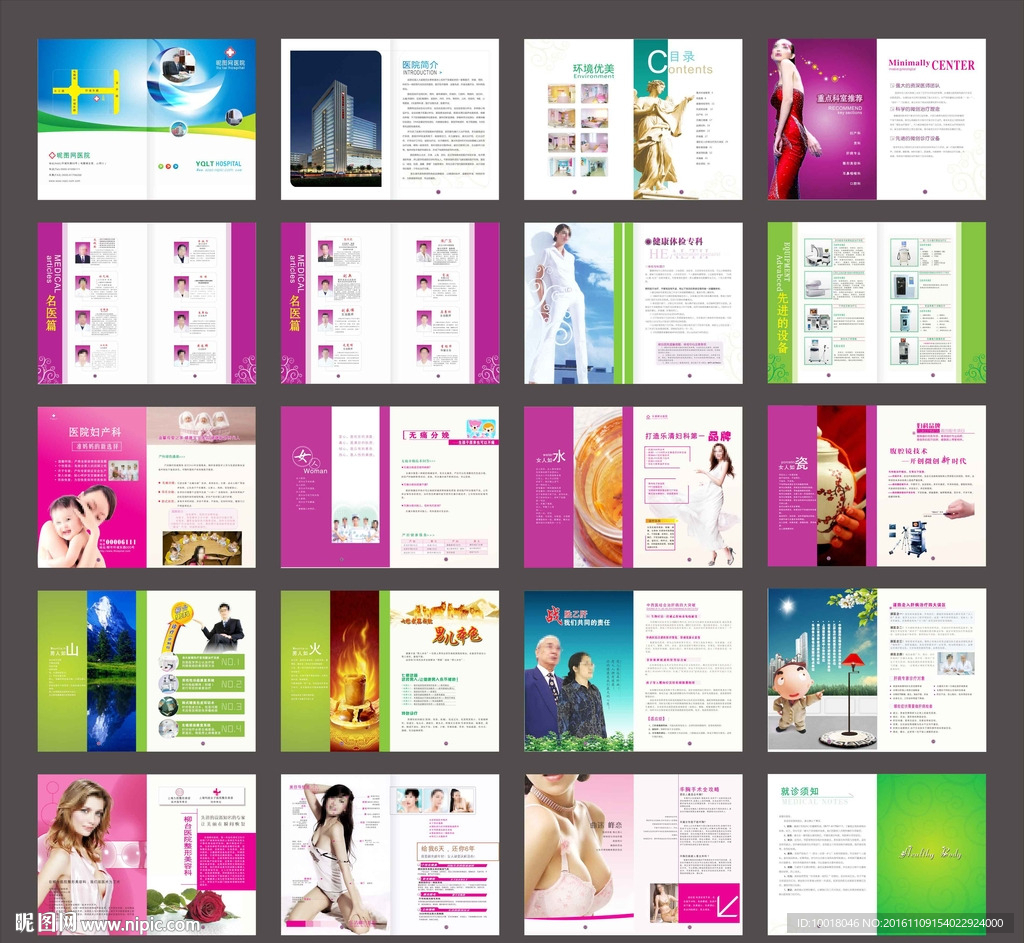Click the green NO.2 bar
1024x943 pixels.
[212, 684]
